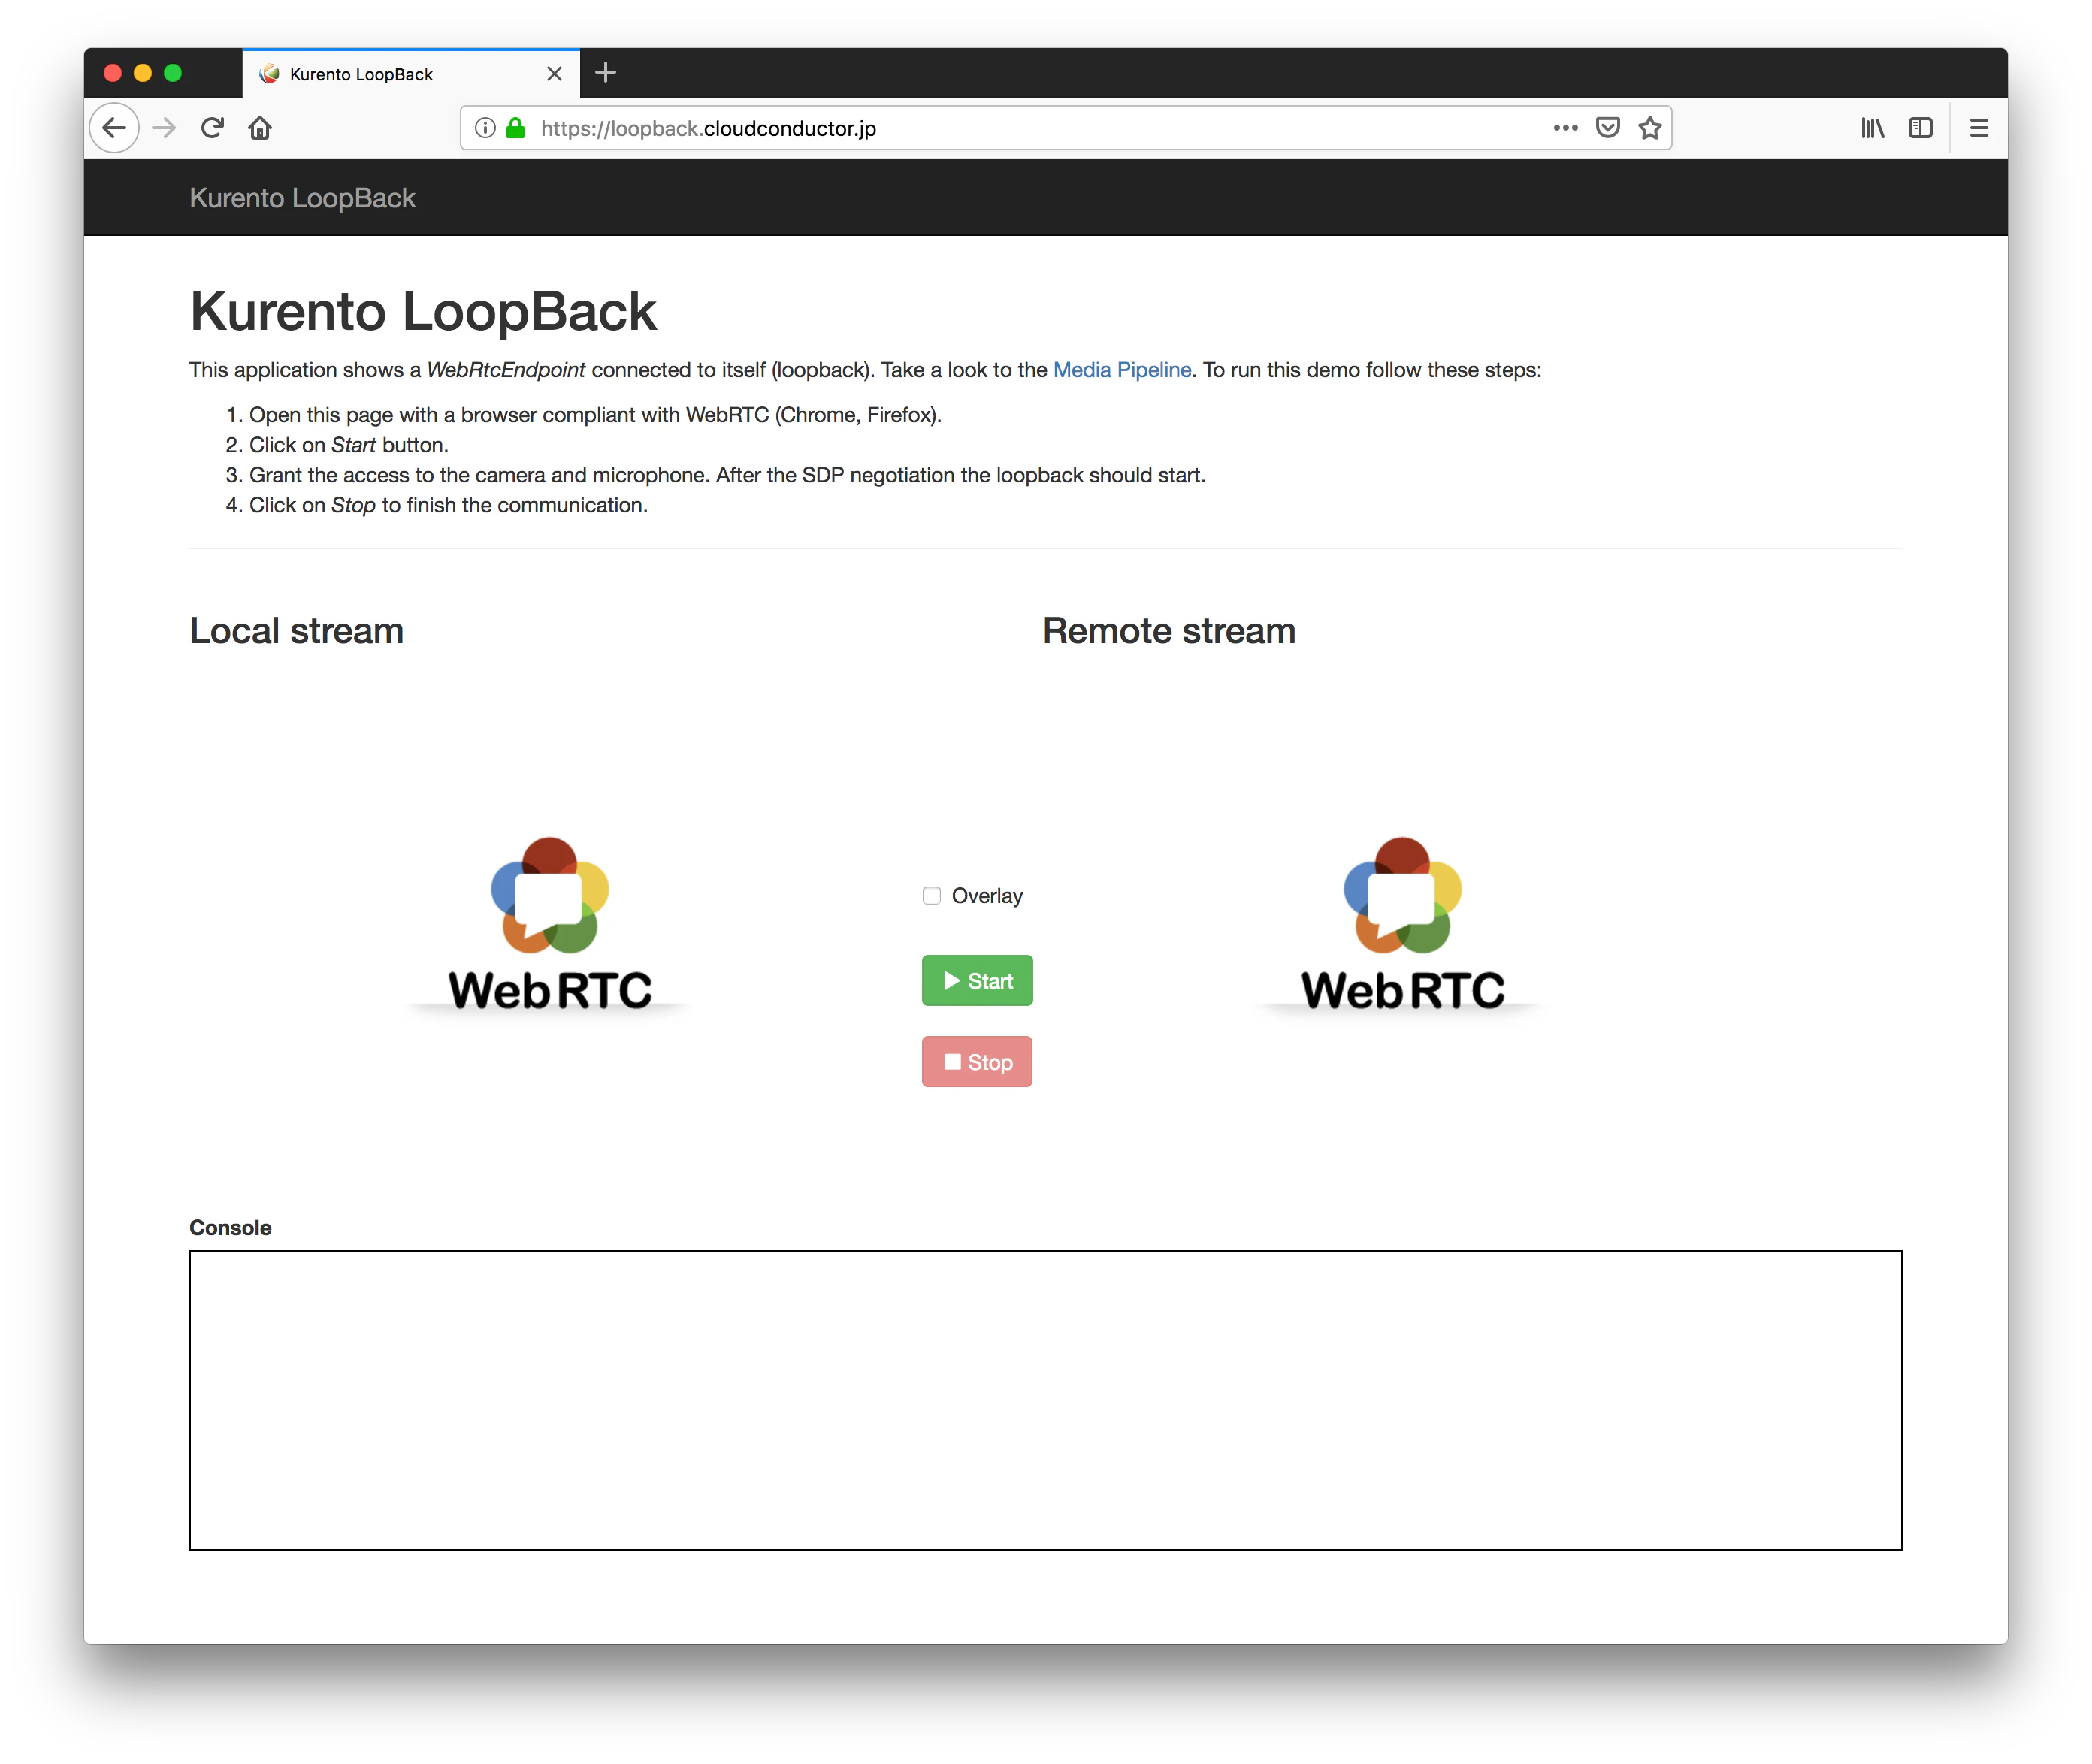Screen dimensions: 2092x1764
Task: Click the red window close button
Action: click(x=112, y=73)
